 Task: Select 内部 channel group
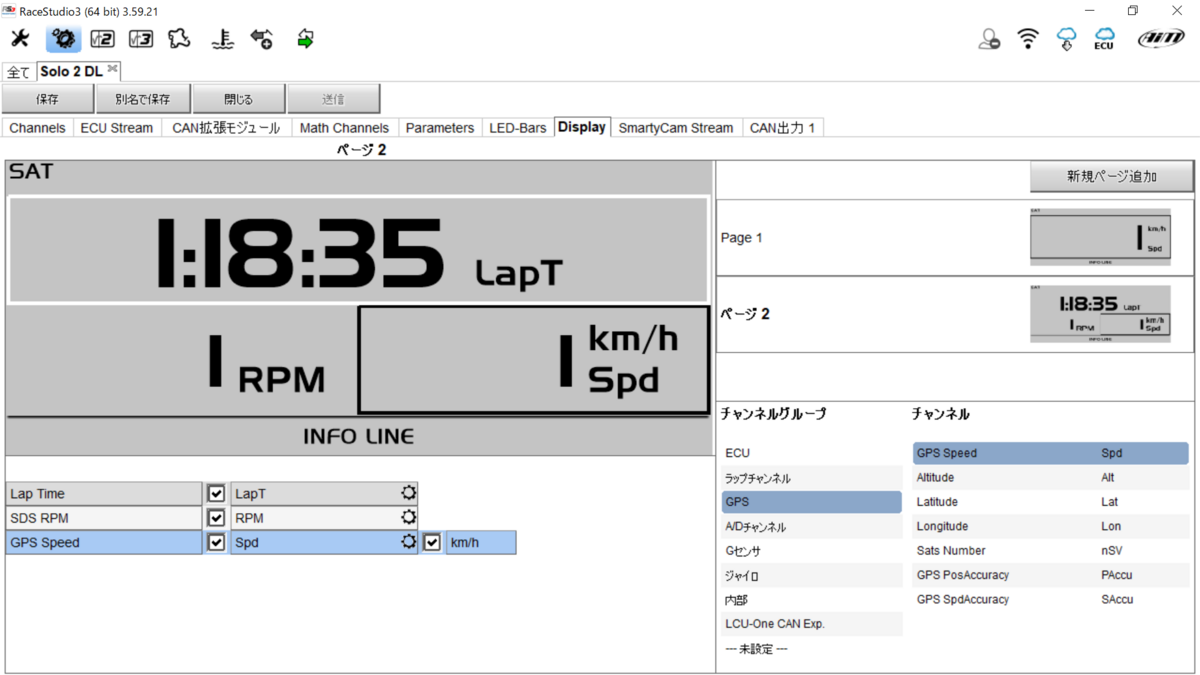(x=811, y=599)
